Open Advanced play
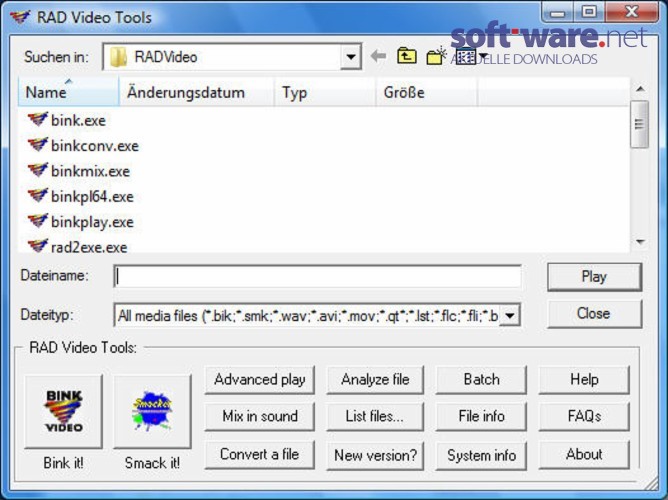 point(259,379)
